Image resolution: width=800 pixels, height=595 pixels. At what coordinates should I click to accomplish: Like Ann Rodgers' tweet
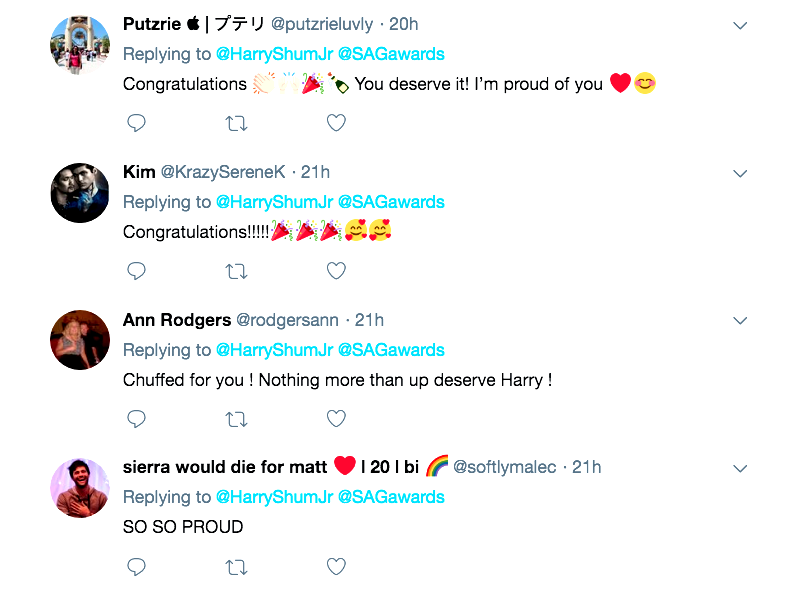tap(337, 419)
